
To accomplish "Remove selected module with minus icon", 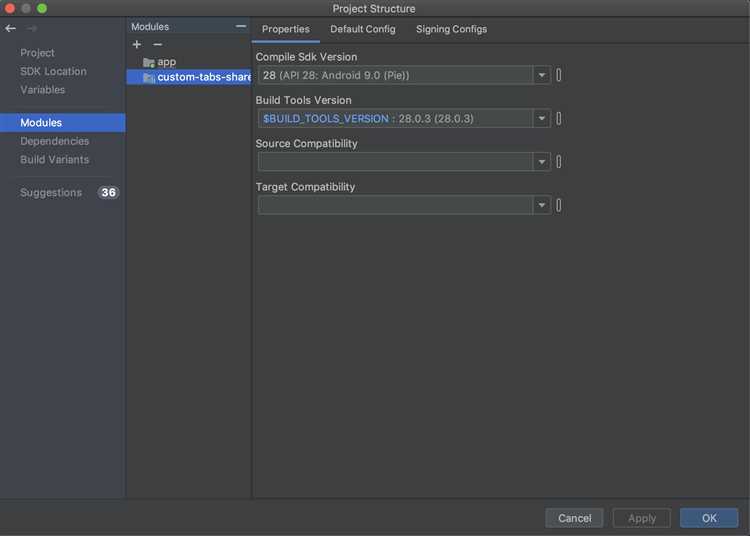I will pos(157,44).
